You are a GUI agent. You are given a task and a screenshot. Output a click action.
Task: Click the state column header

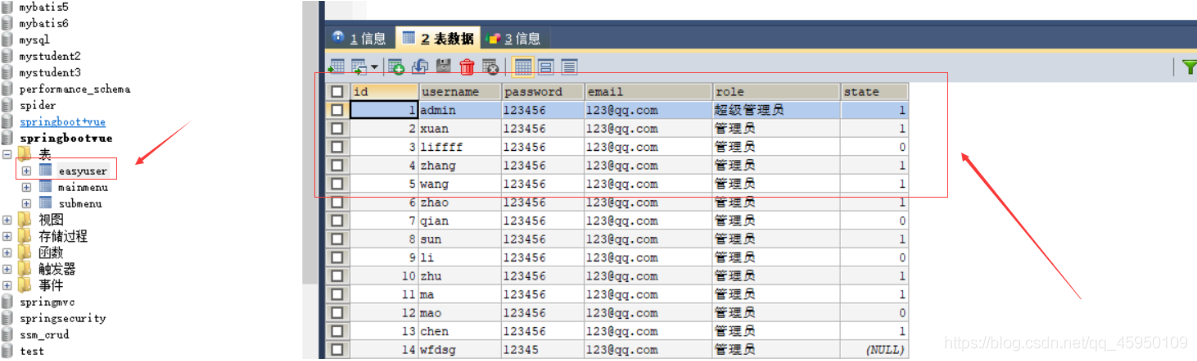tap(875, 92)
